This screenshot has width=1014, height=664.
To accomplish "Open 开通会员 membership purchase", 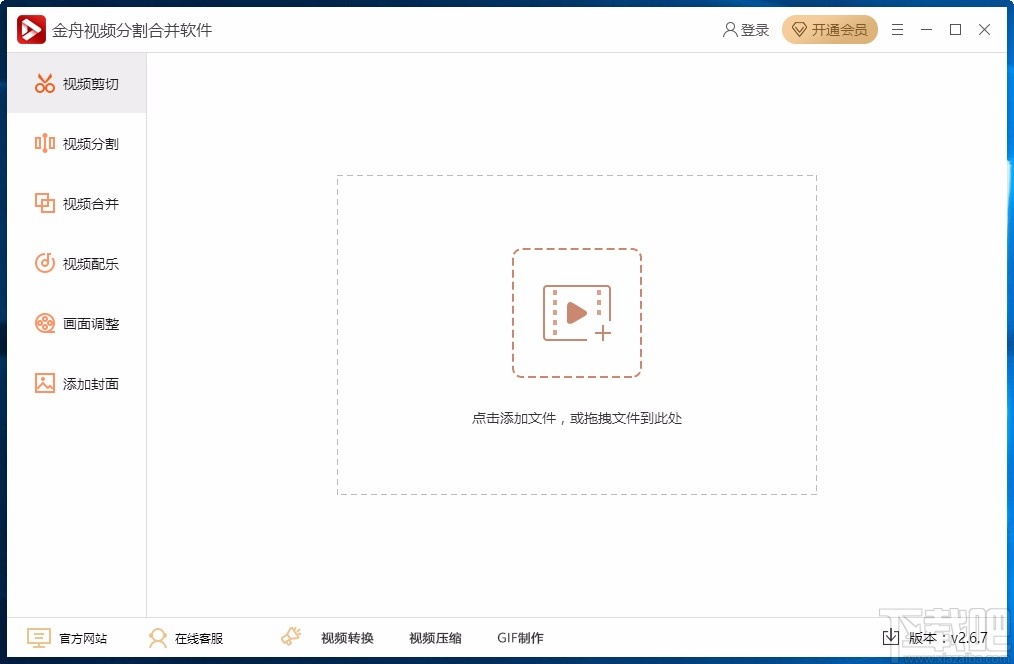I will pos(829,29).
